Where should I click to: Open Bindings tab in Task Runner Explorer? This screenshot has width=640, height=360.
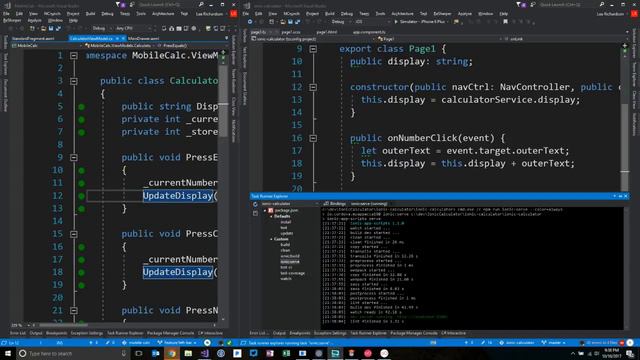pos(335,203)
